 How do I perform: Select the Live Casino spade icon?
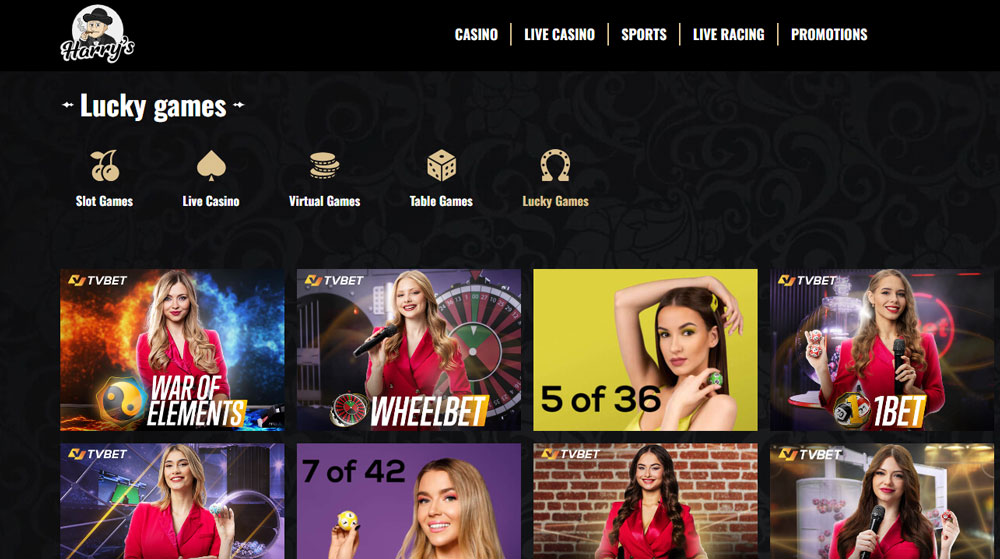(x=211, y=166)
